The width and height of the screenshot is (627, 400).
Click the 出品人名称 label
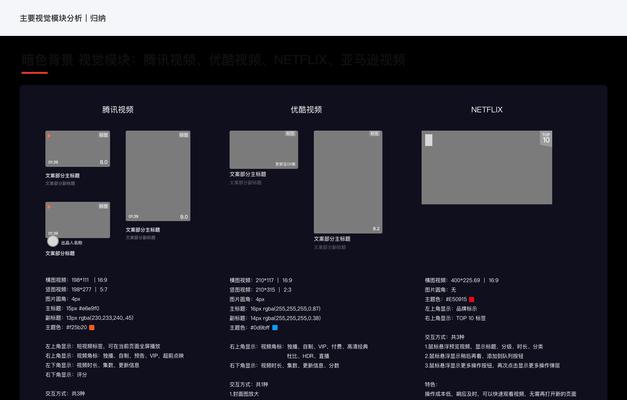[x=72, y=243]
